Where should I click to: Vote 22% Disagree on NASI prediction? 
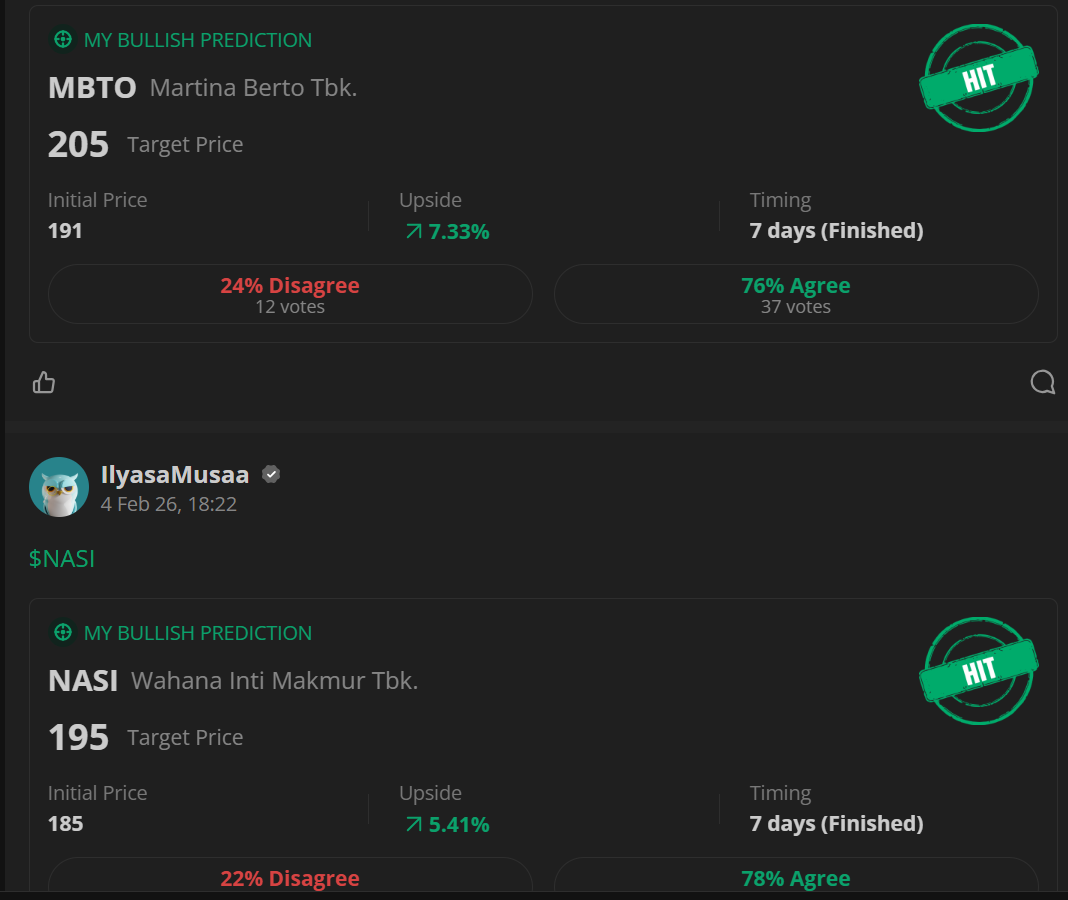pyautogui.click(x=290, y=877)
